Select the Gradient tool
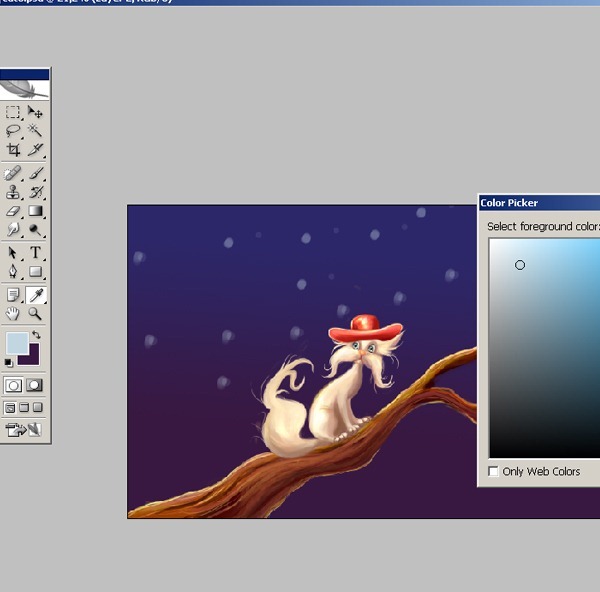Viewport: 600px width, 592px height. click(x=36, y=211)
